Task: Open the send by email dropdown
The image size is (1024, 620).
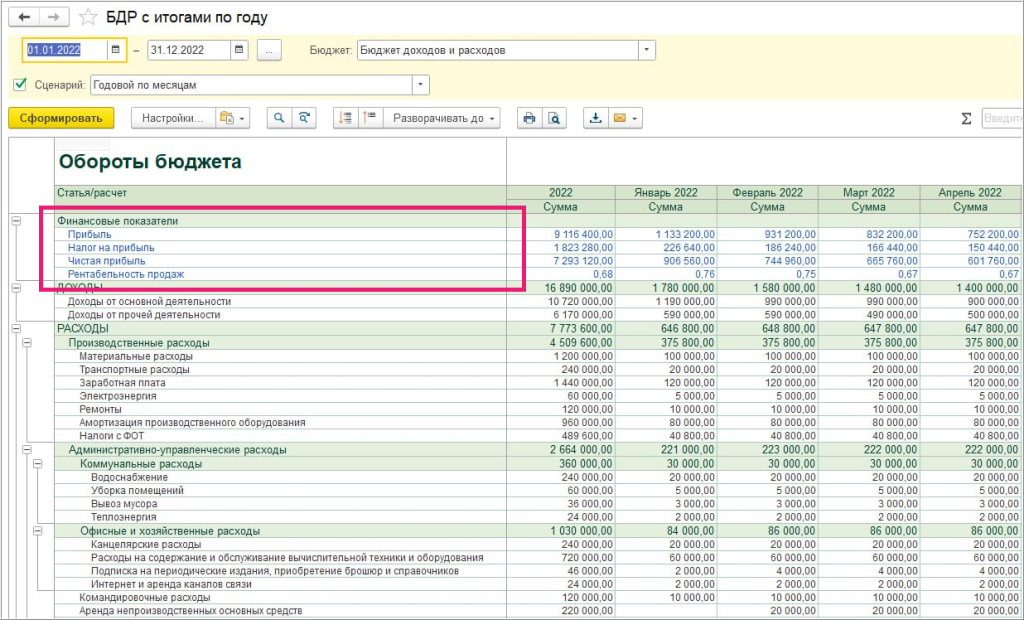Action: (625, 118)
